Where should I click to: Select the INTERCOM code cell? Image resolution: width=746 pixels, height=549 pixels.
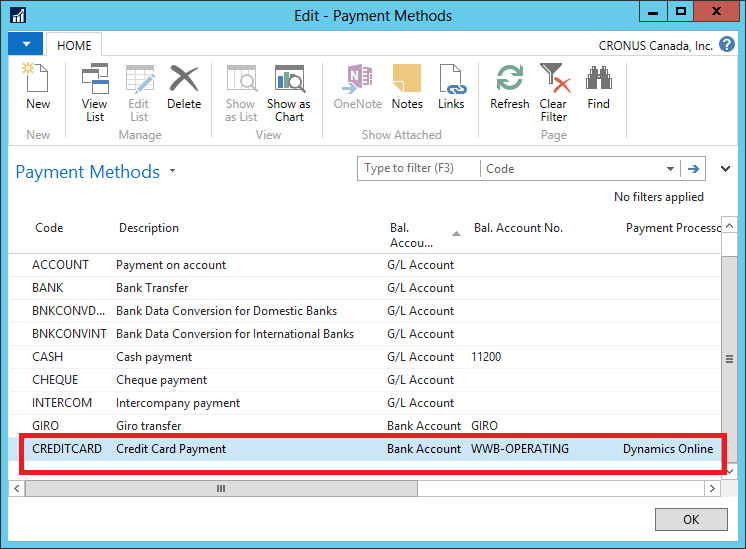pyautogui.click(x=62, y=402)
